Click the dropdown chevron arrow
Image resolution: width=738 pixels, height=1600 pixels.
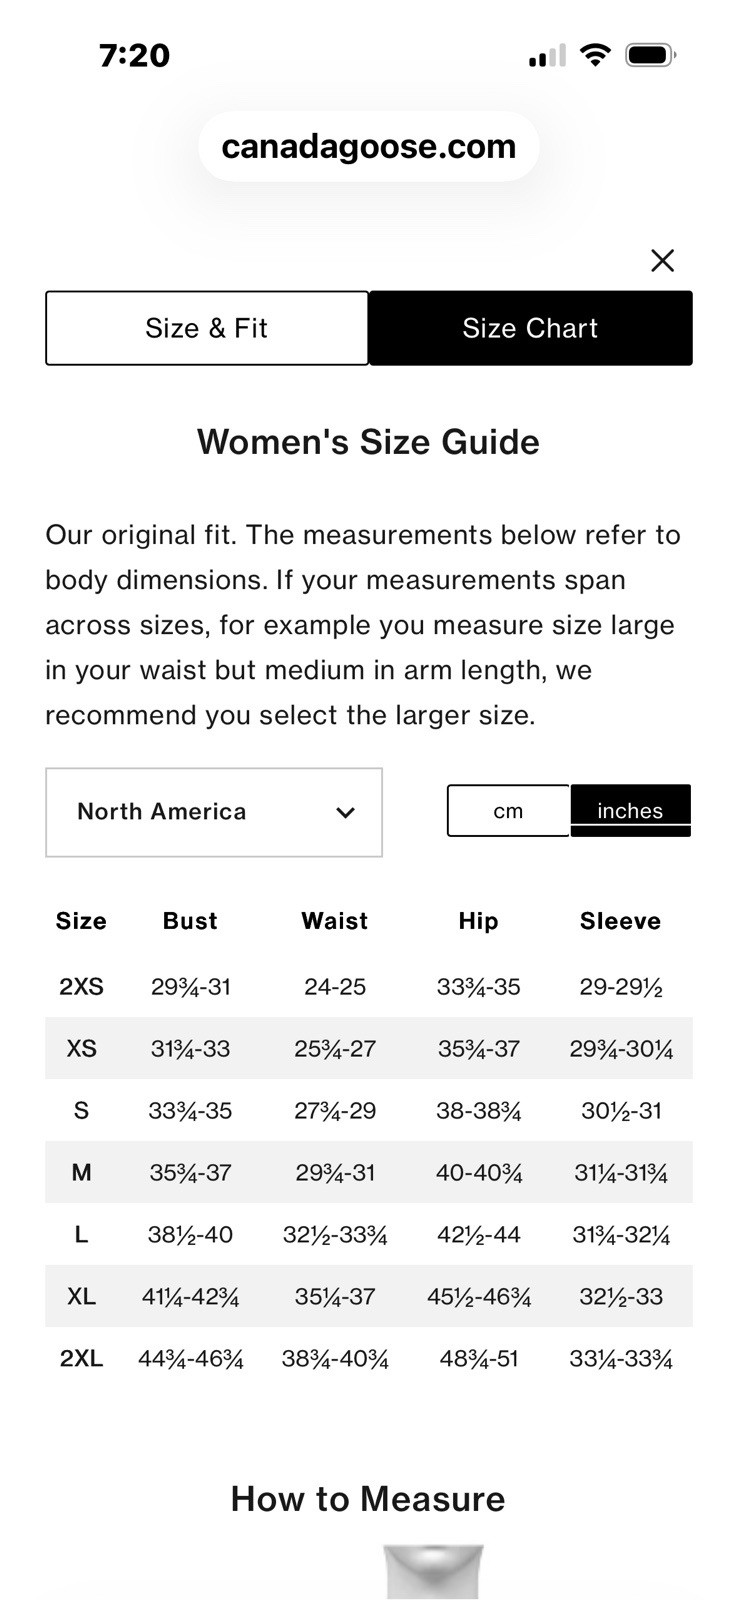tap(345, 812)
